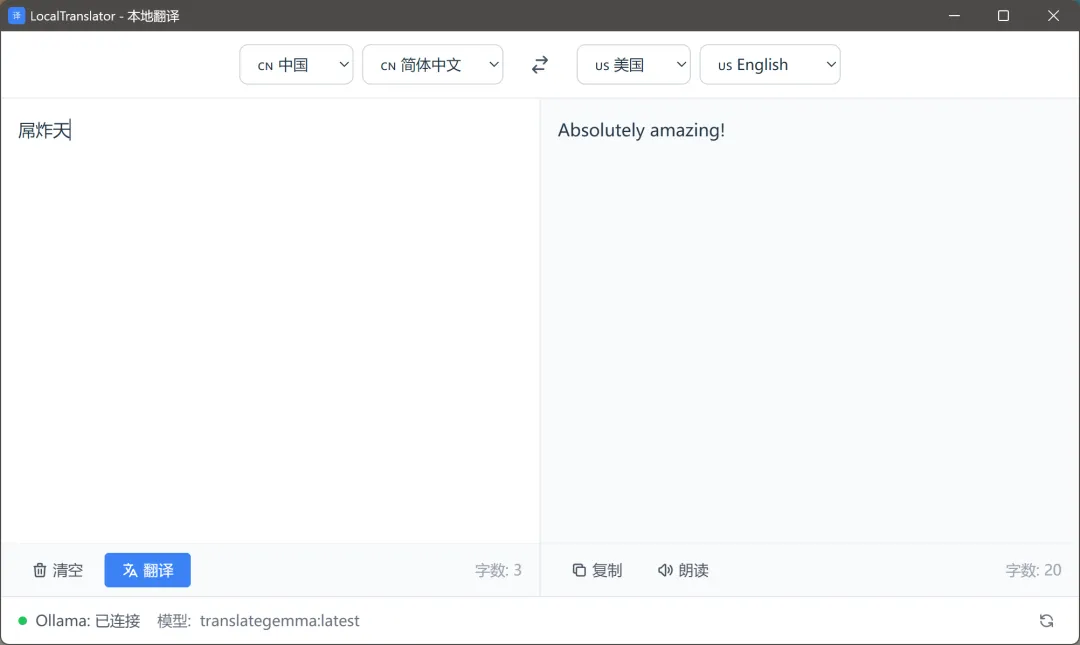
Task: Click the Ollama: 已连接 status text
Action: [x=87, y=621]
